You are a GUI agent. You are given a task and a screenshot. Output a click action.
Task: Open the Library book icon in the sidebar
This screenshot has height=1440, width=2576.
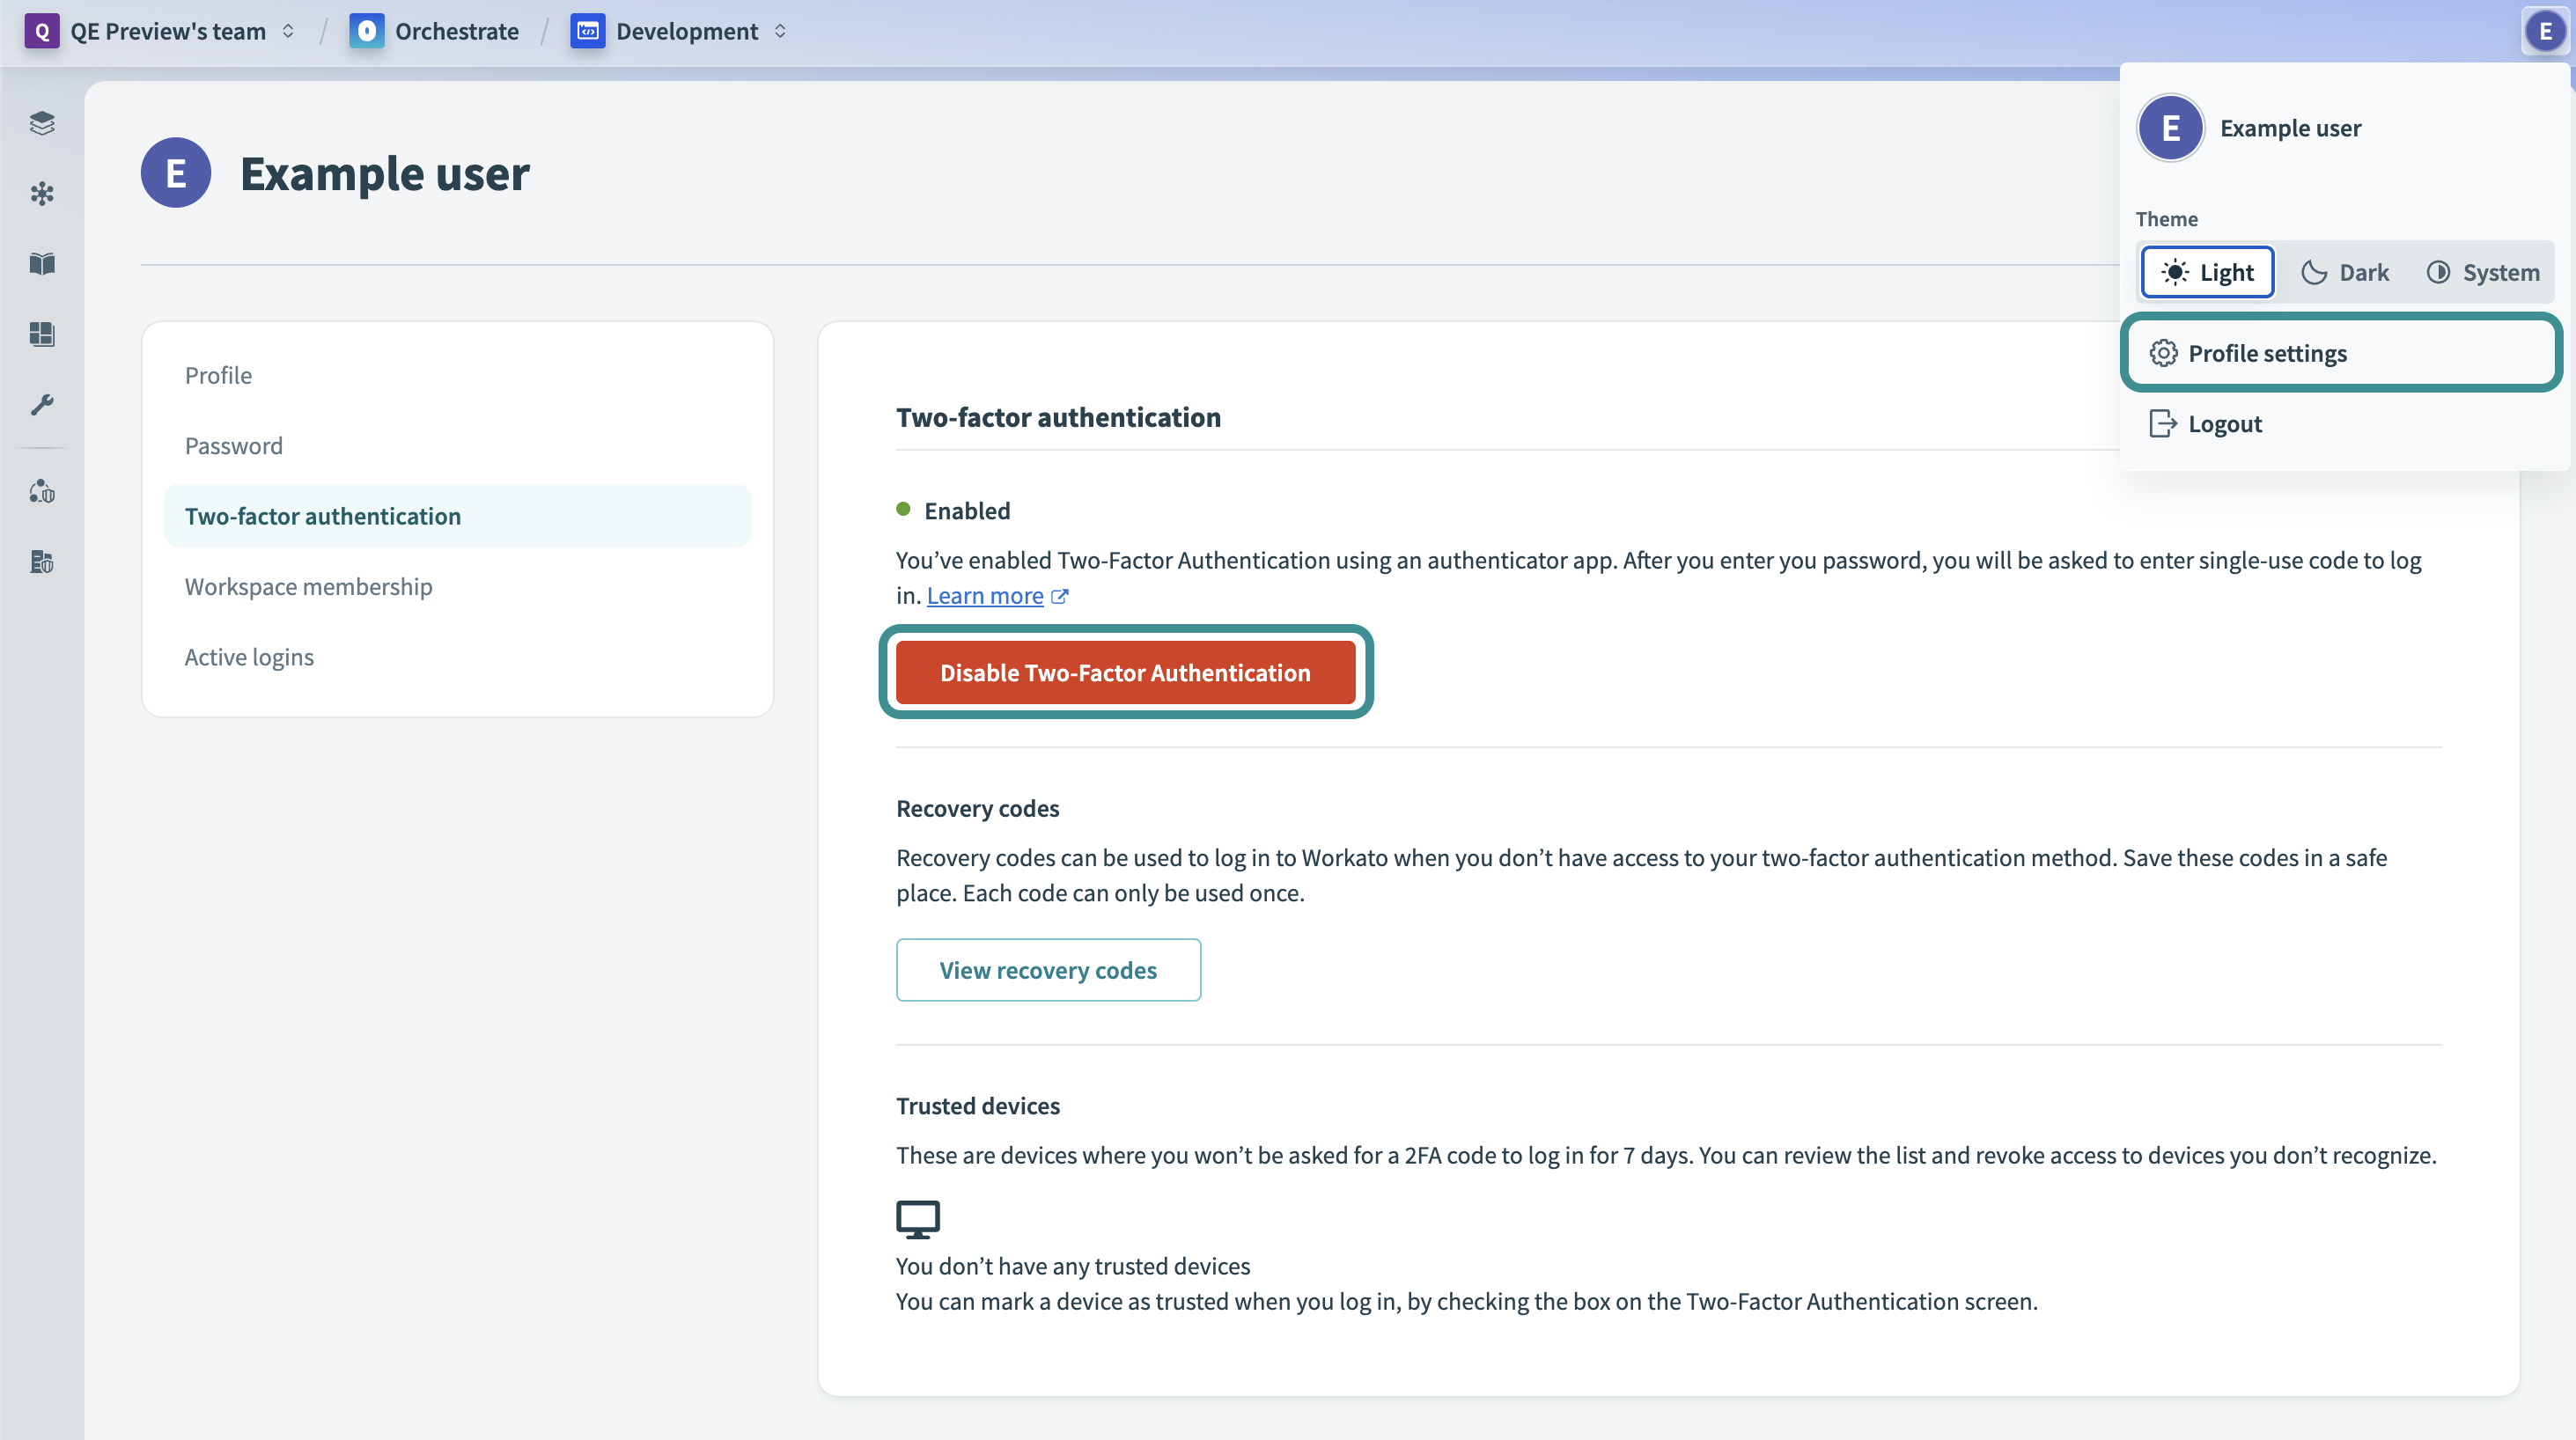coord(42,264)
